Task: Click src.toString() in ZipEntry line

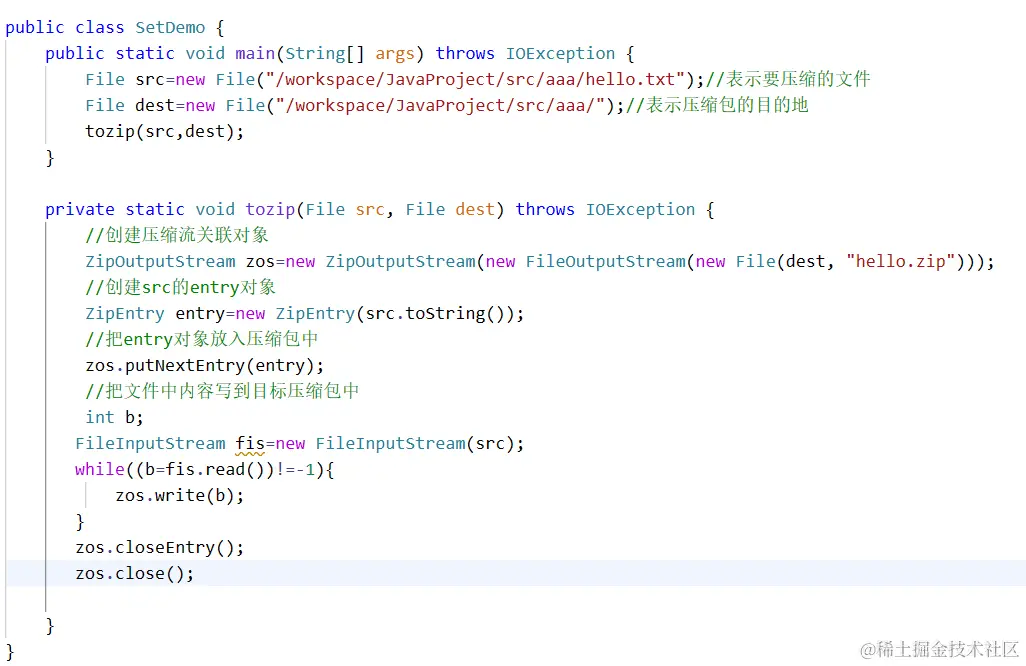Action: (x=435, y=313)
